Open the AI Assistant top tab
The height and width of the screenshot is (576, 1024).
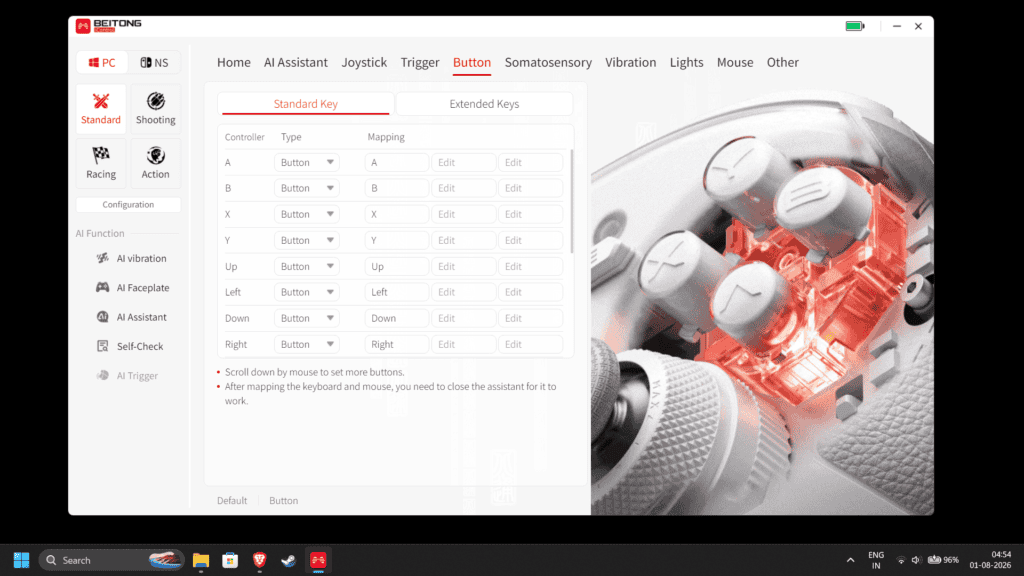(296, 62)
